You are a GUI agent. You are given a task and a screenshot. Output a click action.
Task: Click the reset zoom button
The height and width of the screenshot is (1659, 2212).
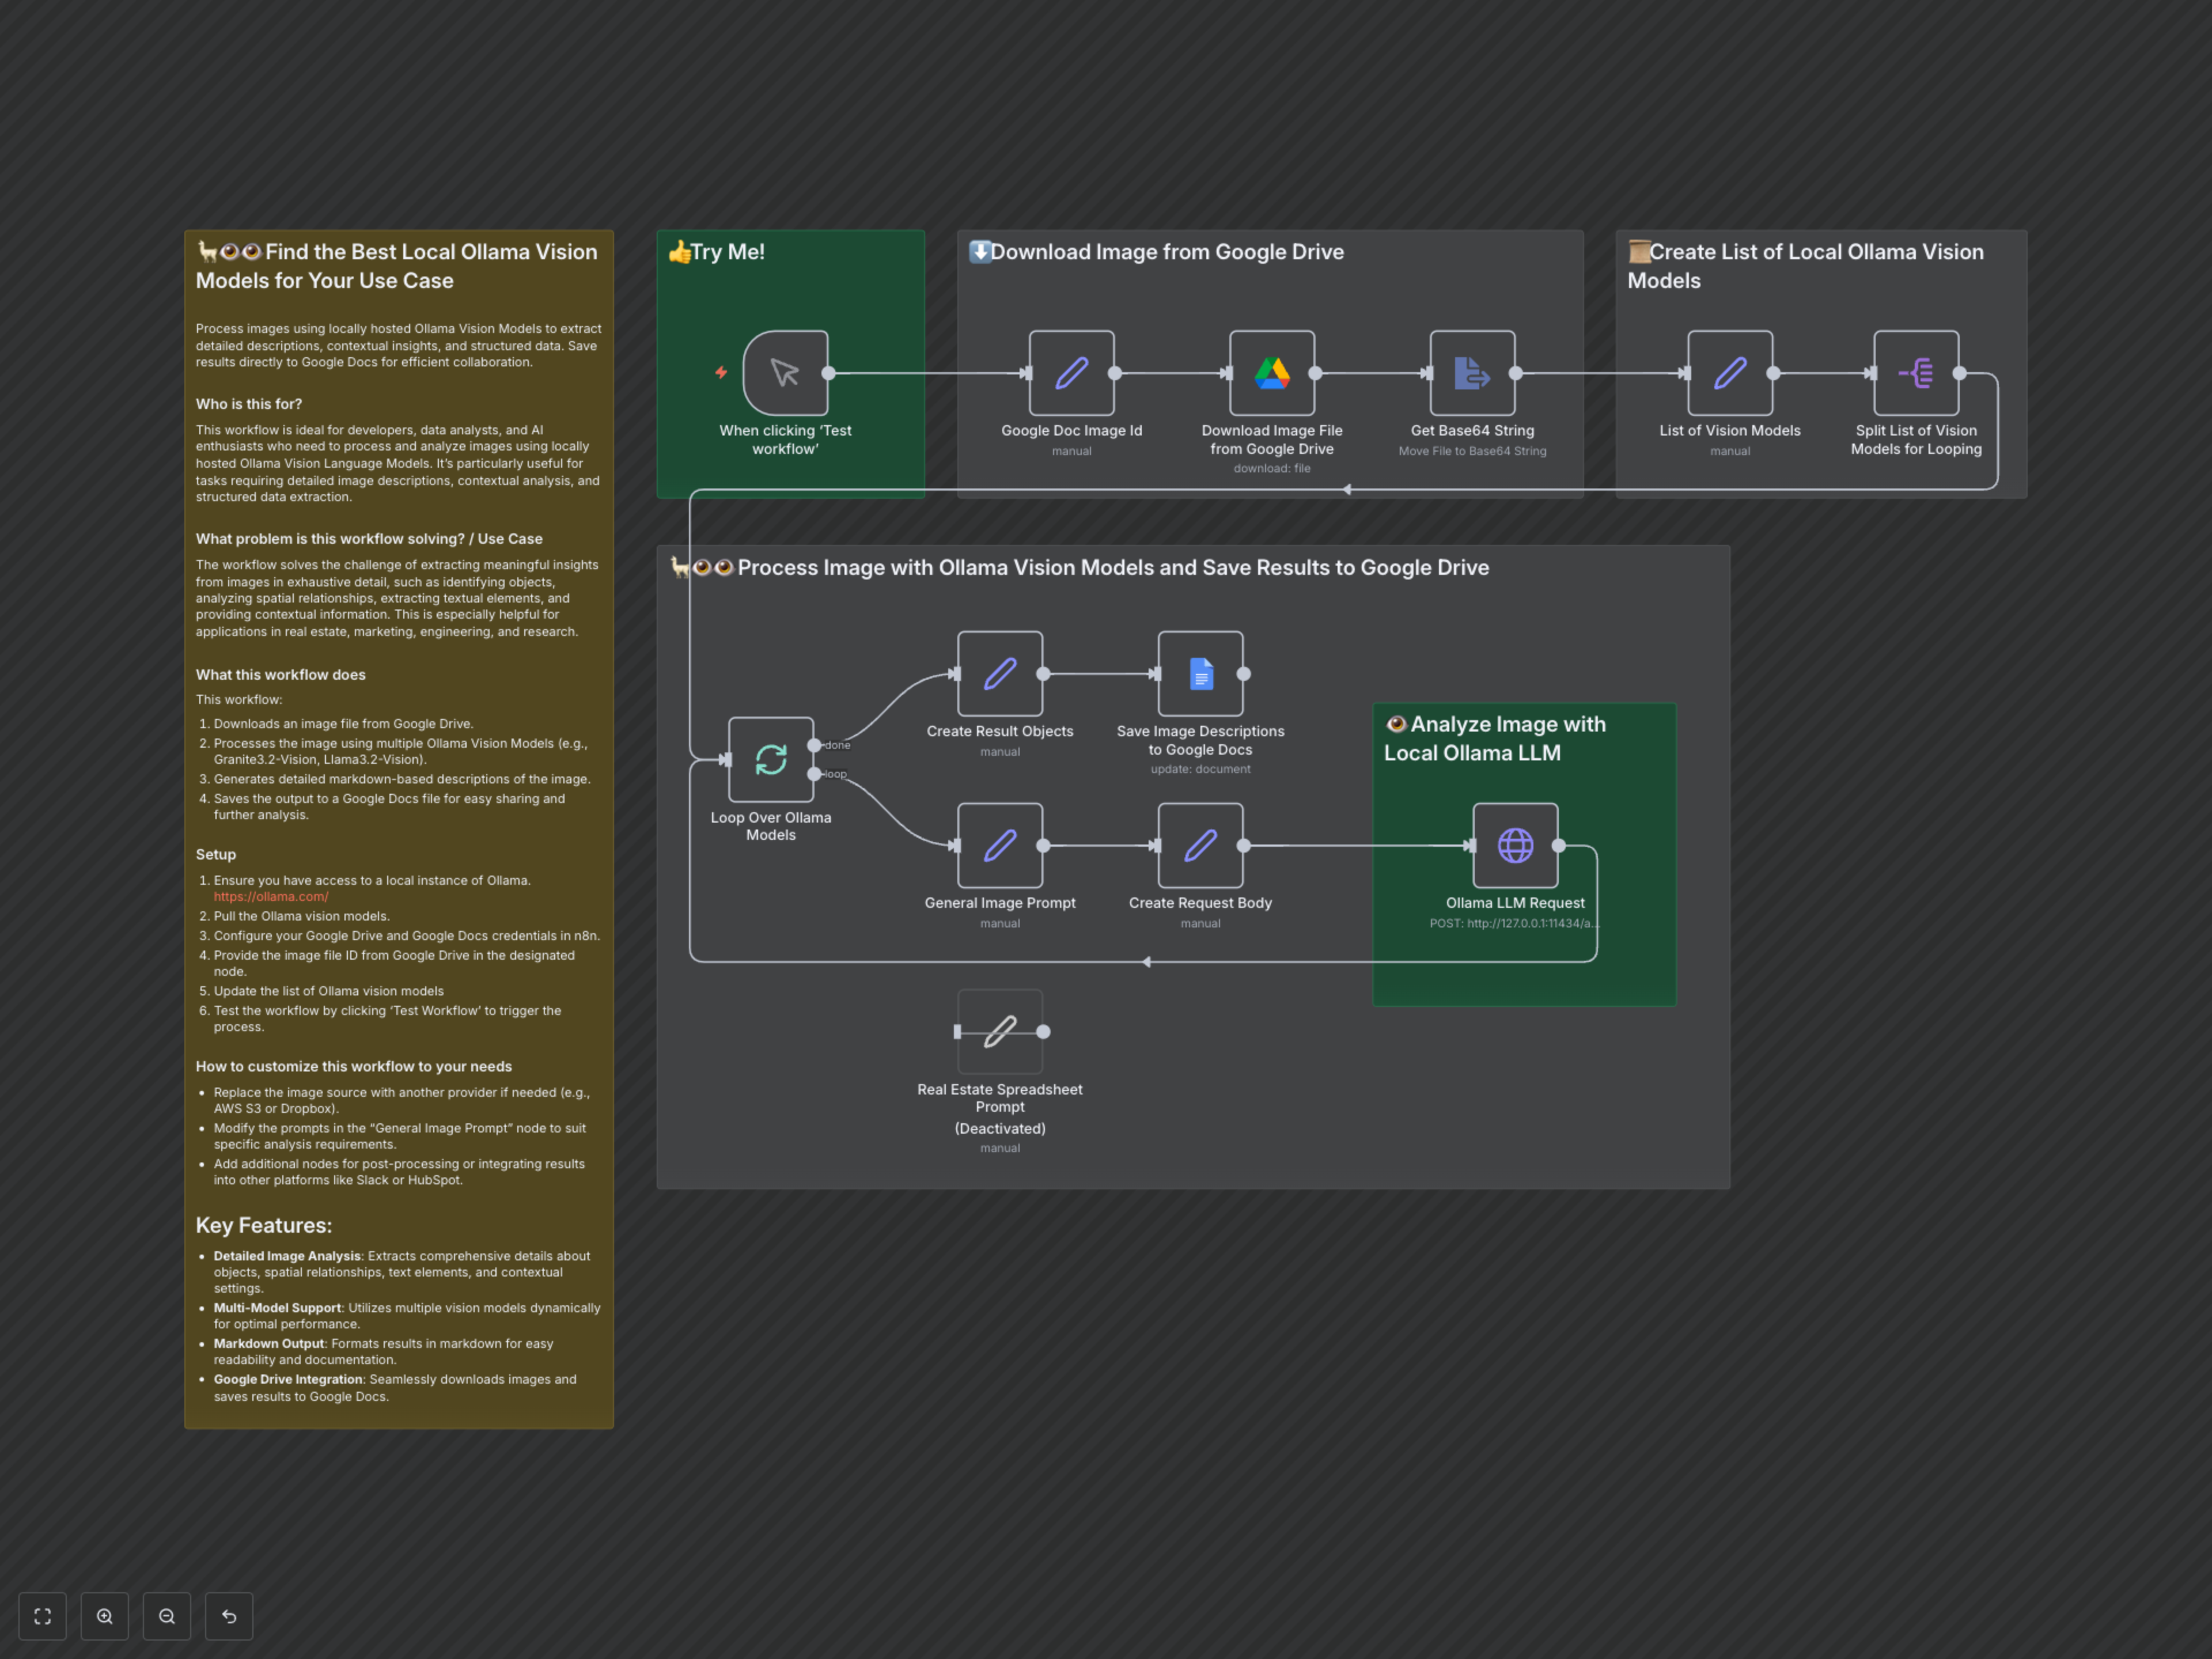click(x=229, y=1616)
